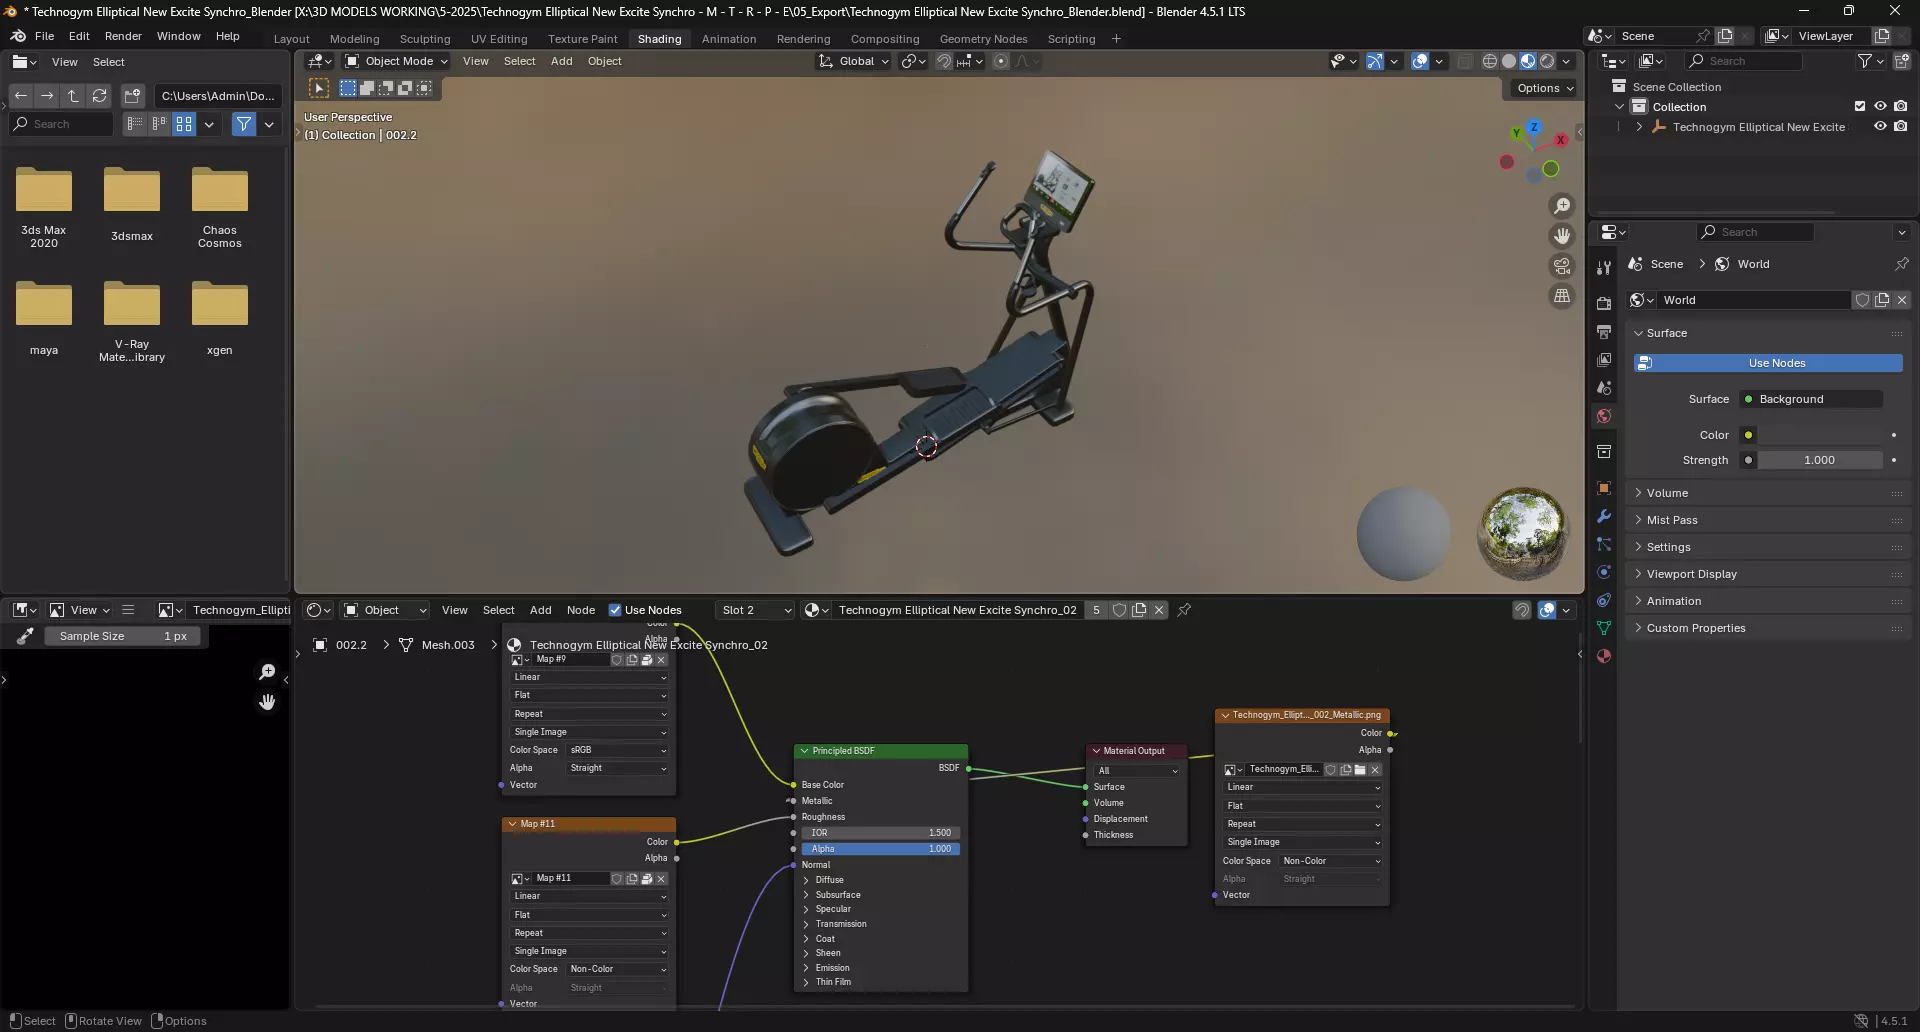Toggle proportional editing in viewport header
Viewport: 1920px width, 1032px height.
click(x=1001, y=61)
